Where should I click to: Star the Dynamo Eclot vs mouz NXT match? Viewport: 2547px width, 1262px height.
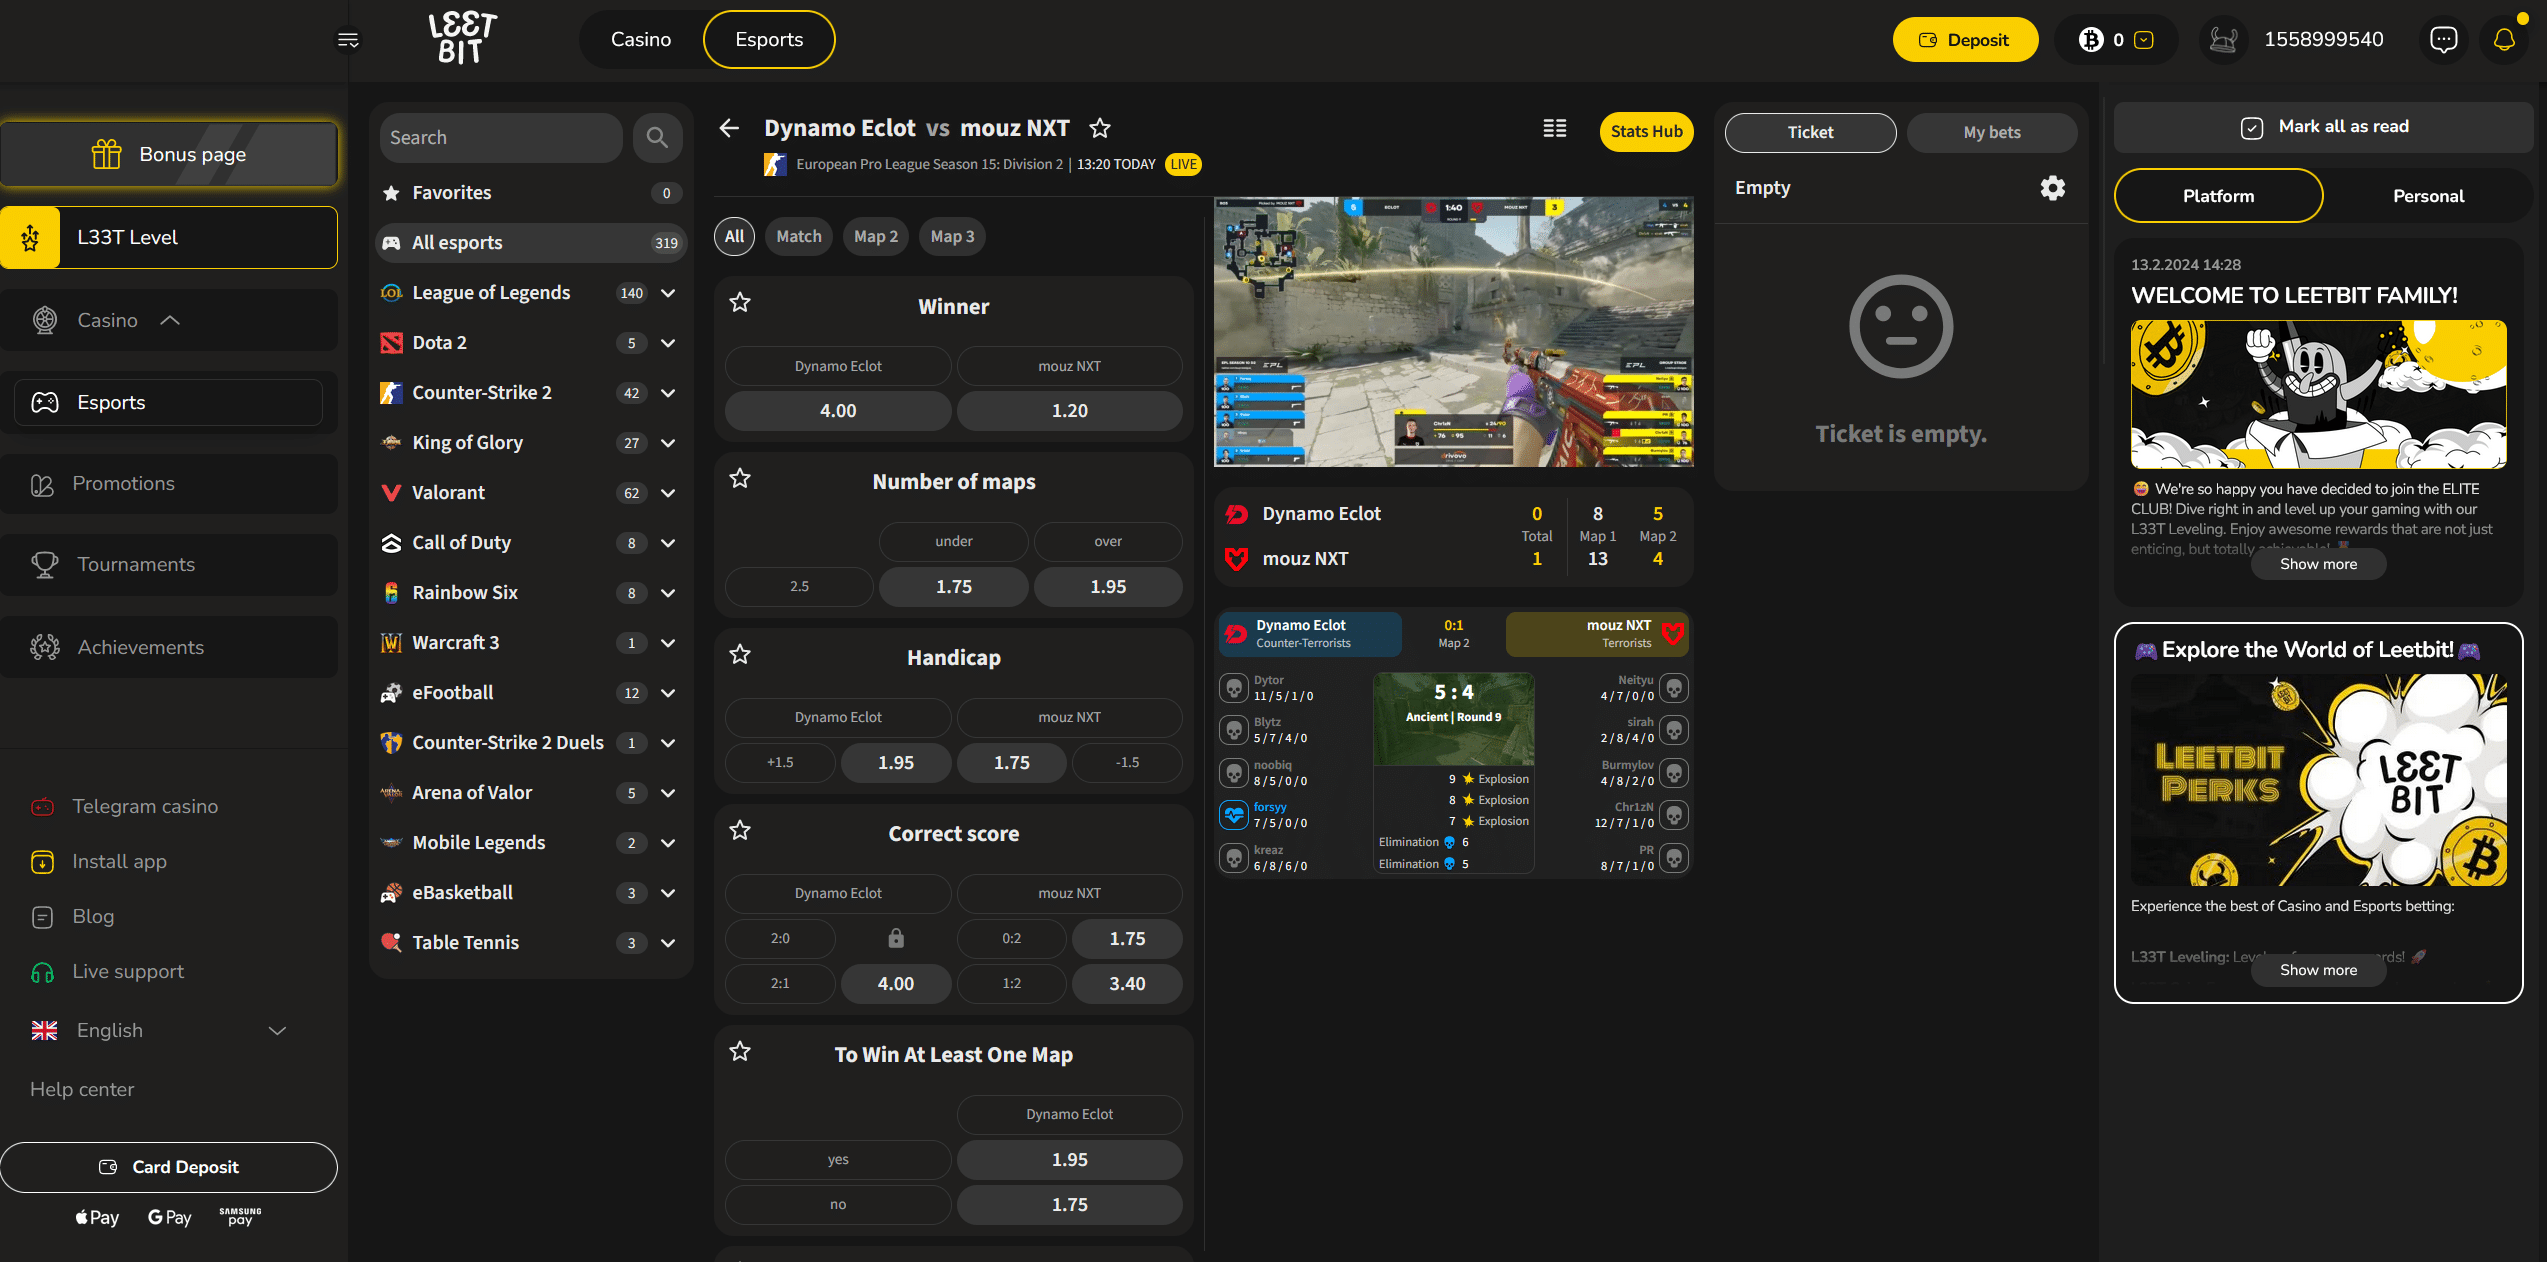1099,128
